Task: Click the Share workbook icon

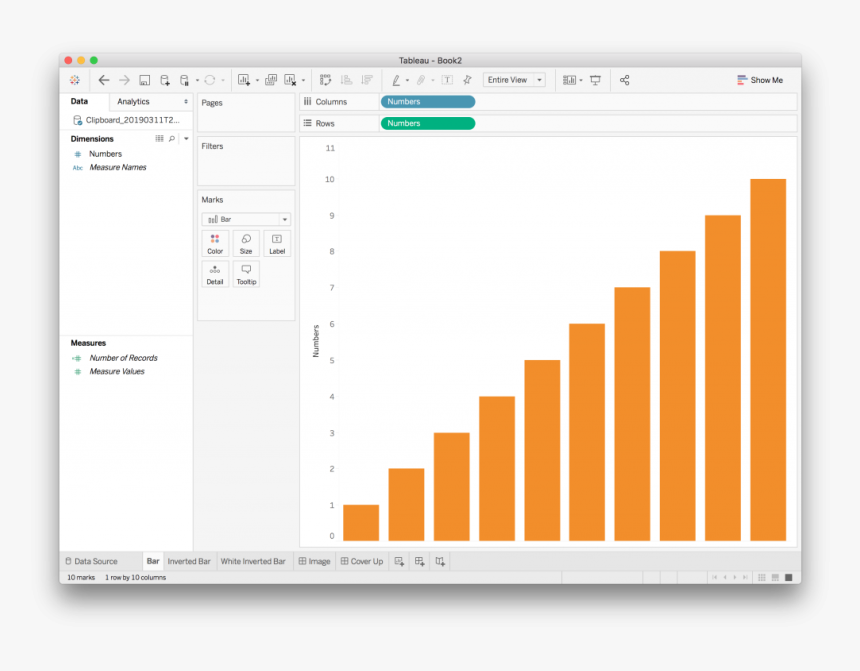Action: (624, 80)
